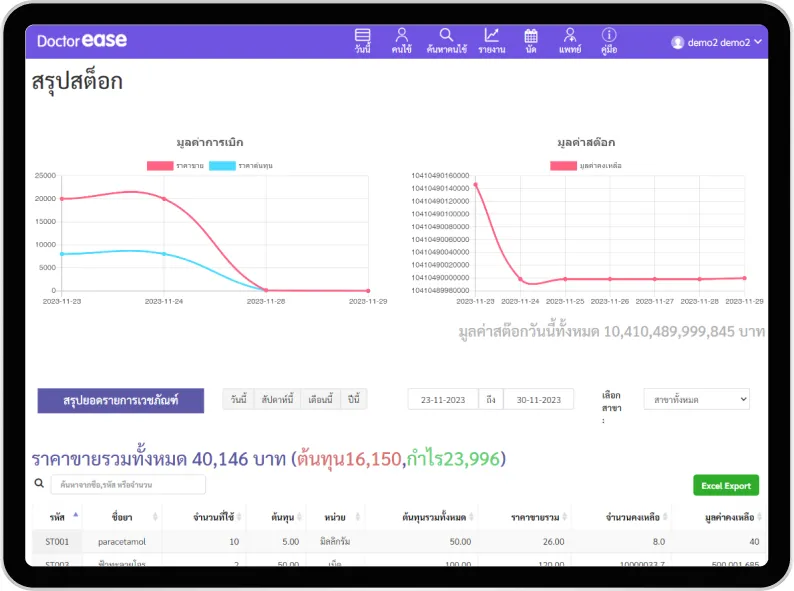Select the เดือนนี้ (this month) filter tab
Screen dimensions: 794x591
click(x=320, y=399)
